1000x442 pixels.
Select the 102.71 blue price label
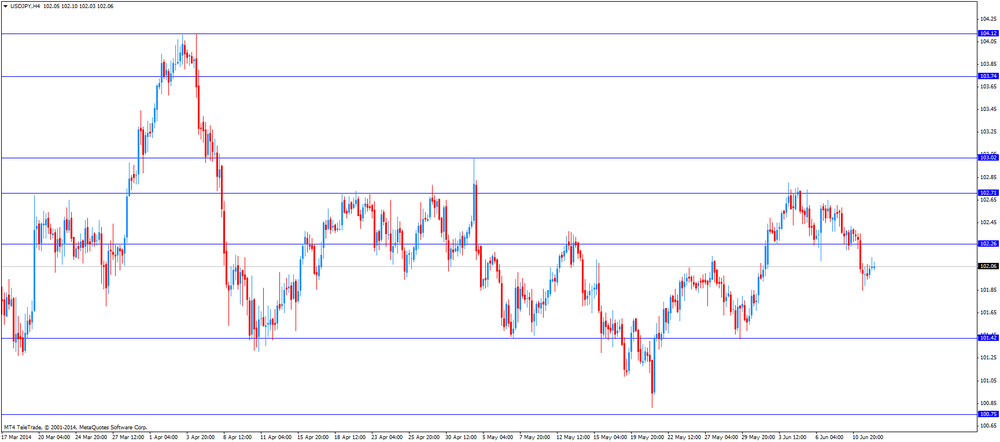tap(988, 192)
